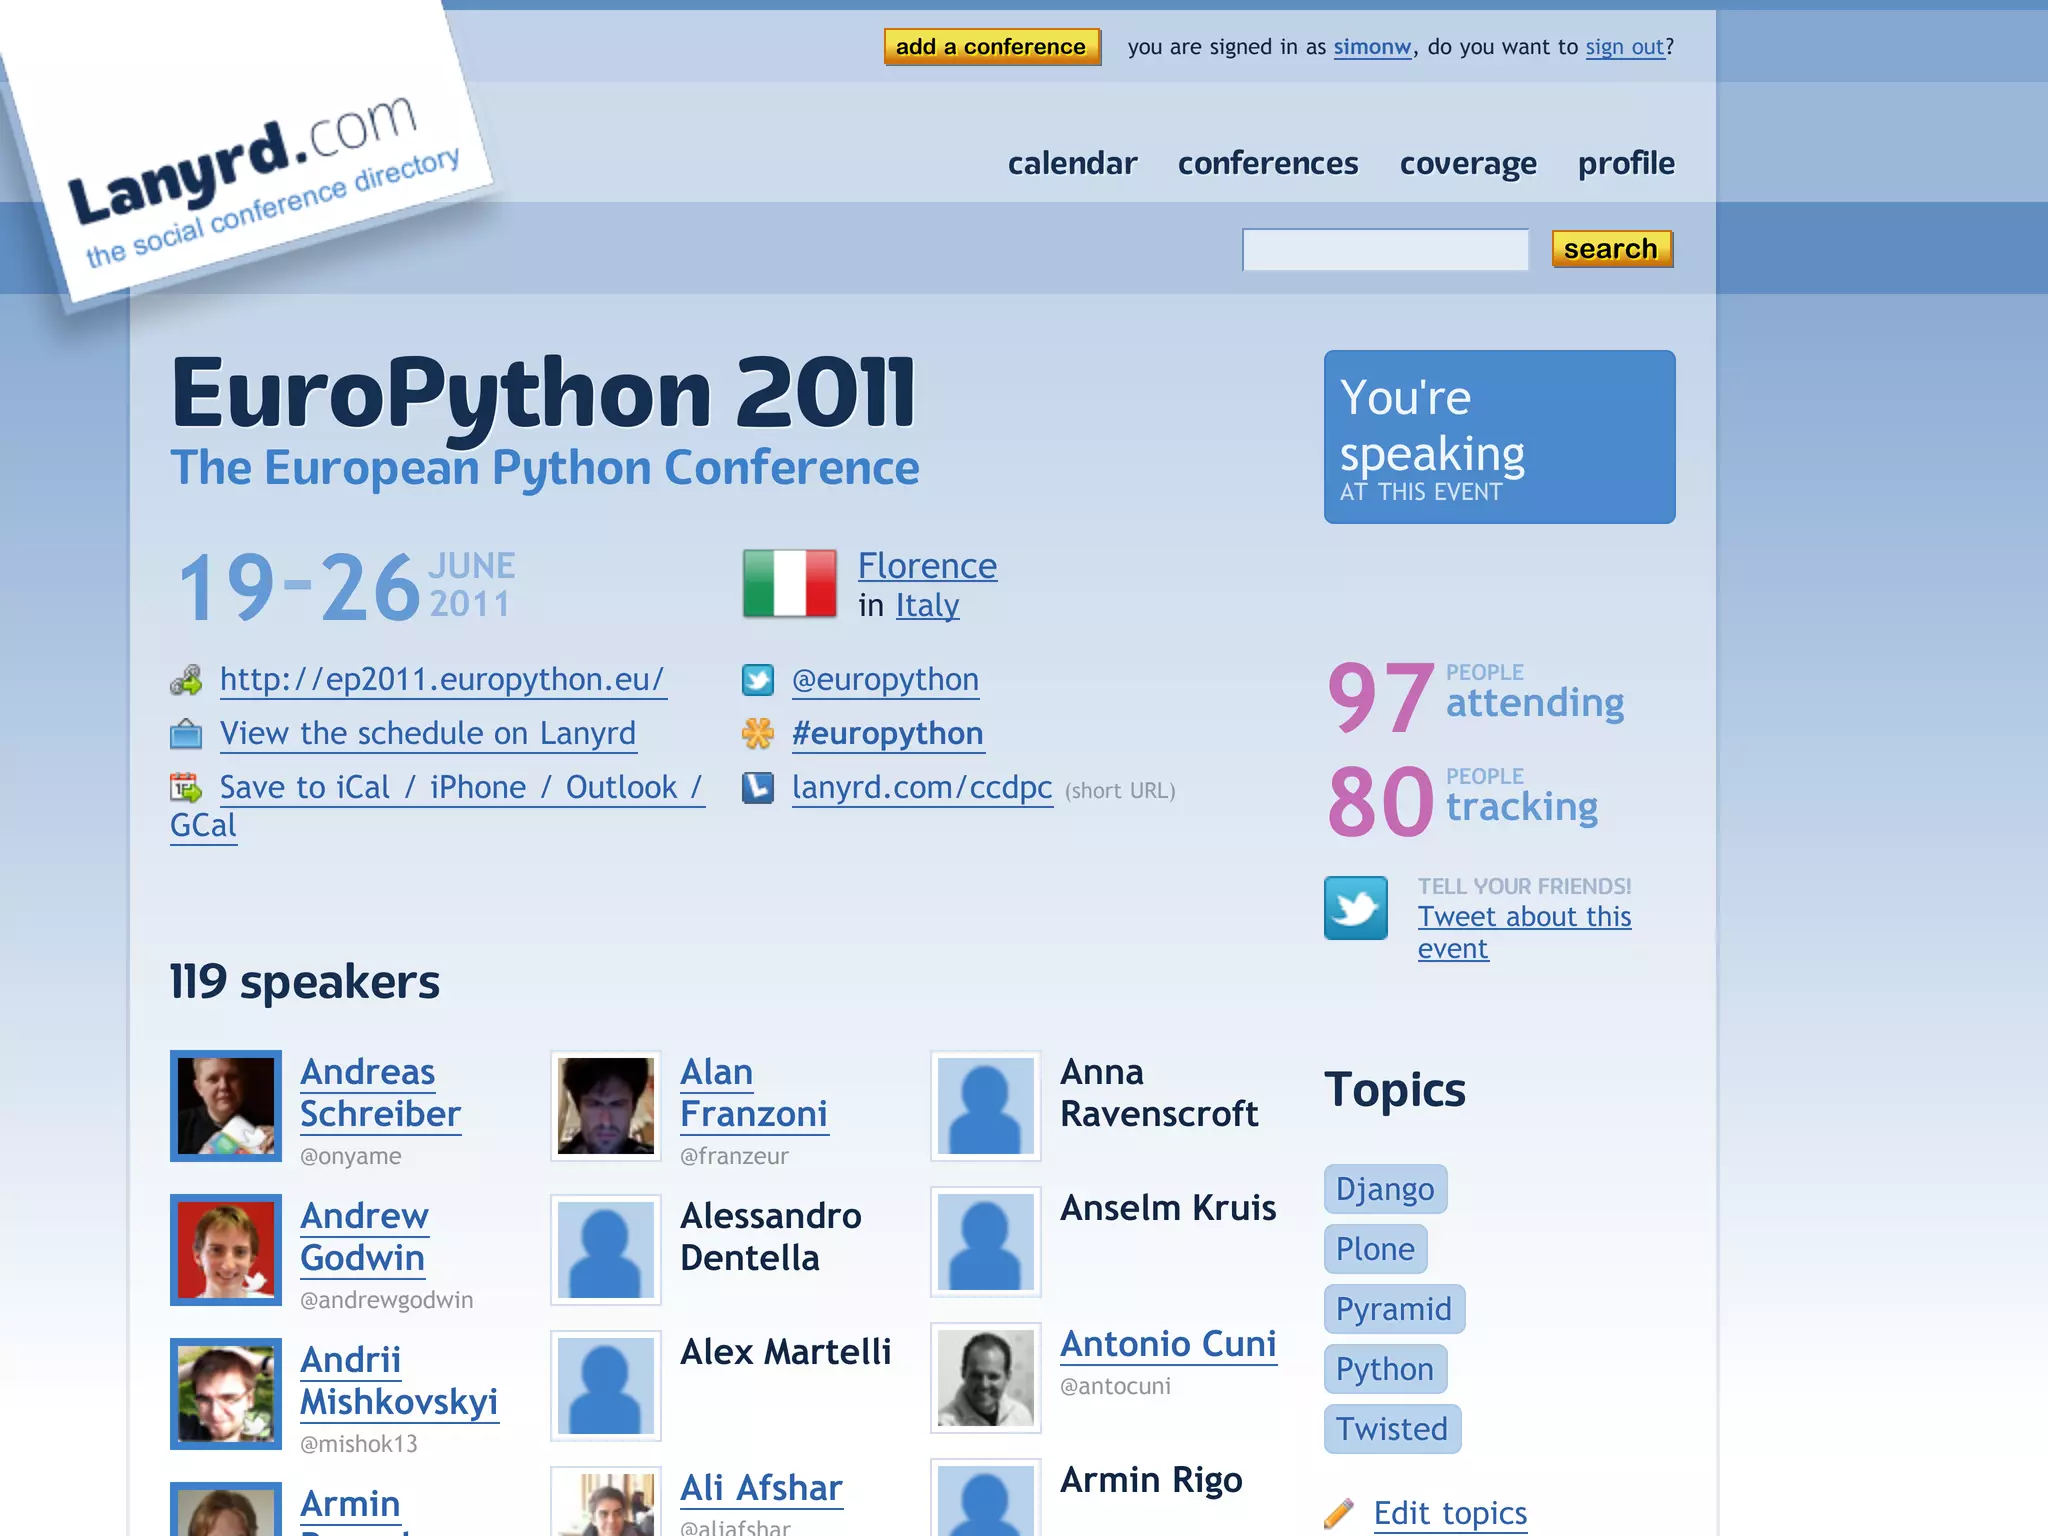Open Alan Franzoni's name link

[x=754, y=1093]
